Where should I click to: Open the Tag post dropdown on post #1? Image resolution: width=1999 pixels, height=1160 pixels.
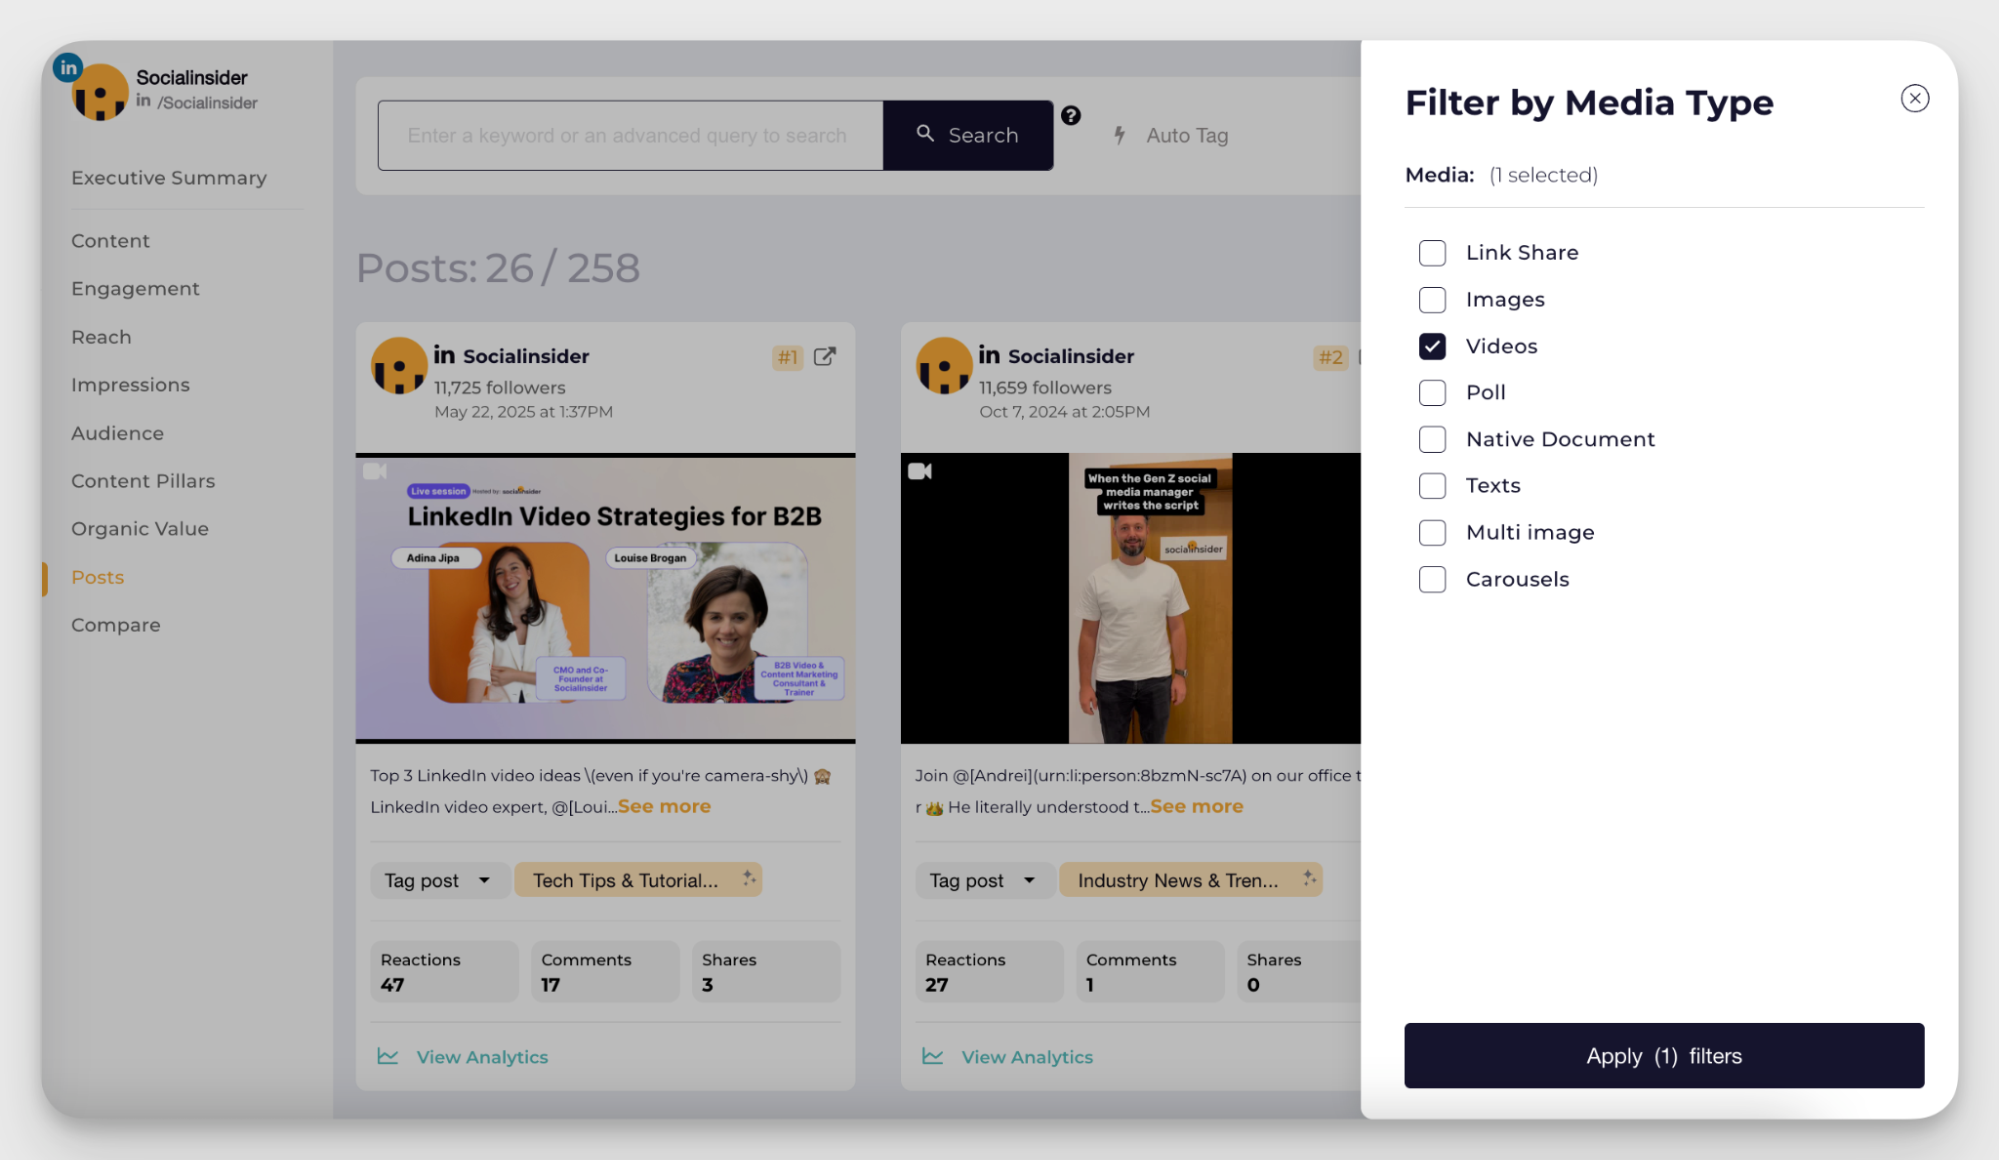coord(438,880)
